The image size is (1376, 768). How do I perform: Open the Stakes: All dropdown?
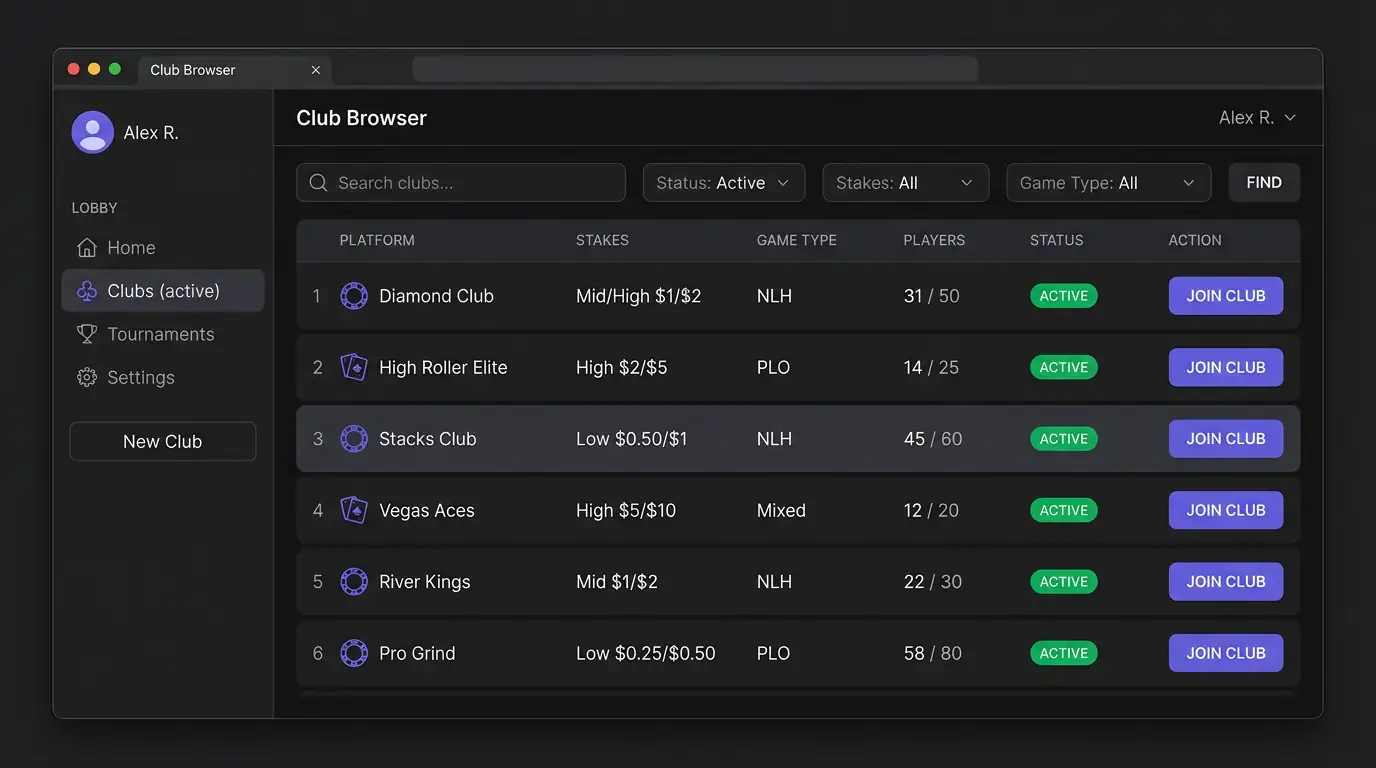tap(905, 182)
